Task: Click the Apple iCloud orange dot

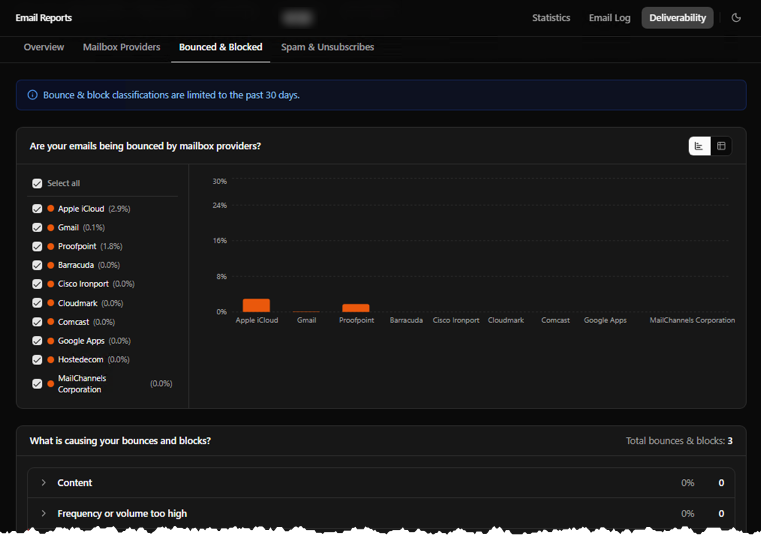Action: point(50,209)
